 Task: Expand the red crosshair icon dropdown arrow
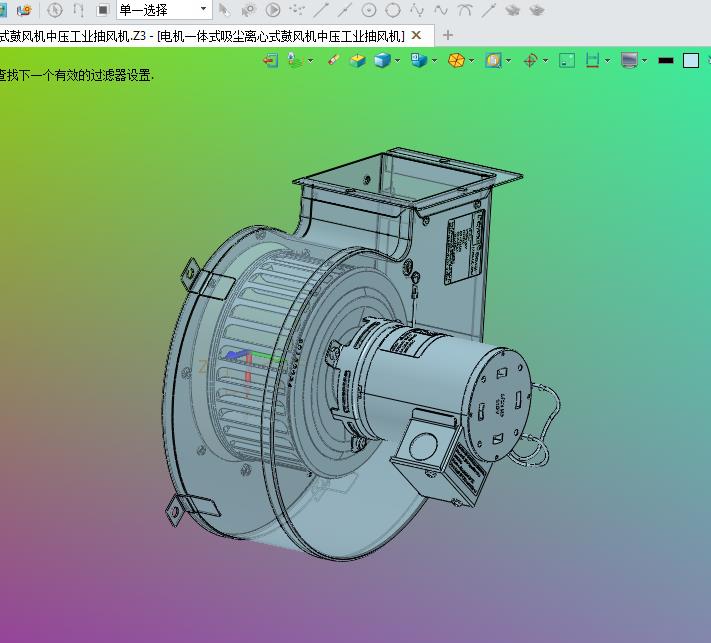(x=545, y=60)
